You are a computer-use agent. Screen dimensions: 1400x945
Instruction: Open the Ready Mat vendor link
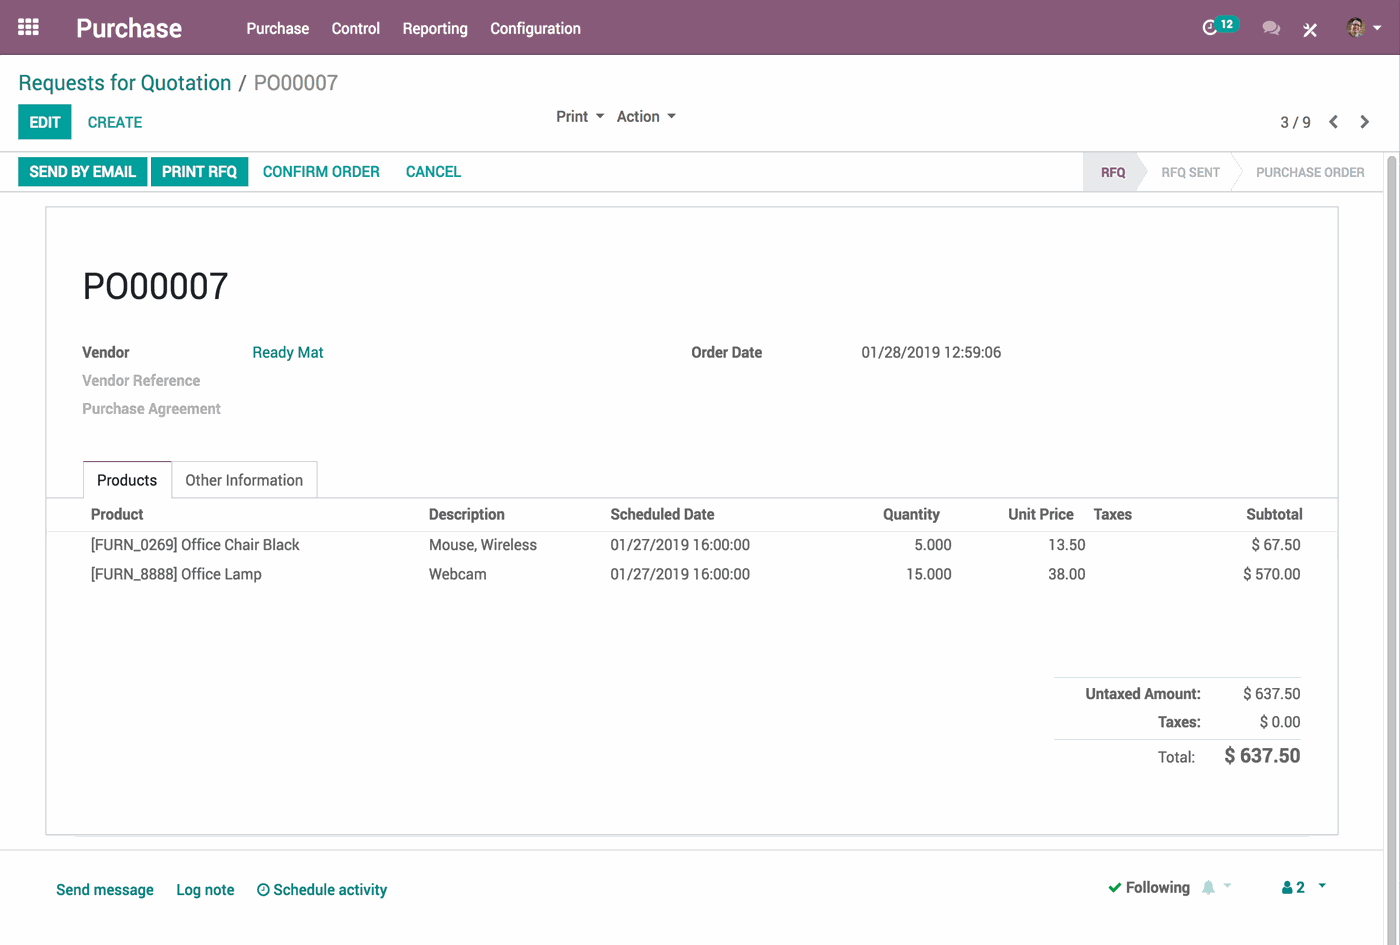coord(288,352)
